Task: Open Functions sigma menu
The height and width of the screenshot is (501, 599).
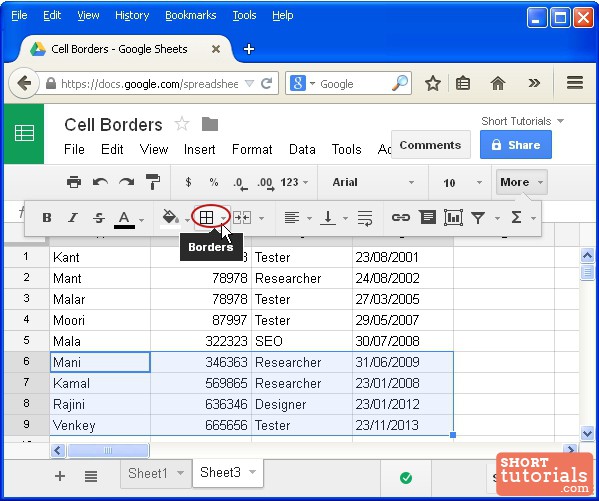Action: pos(516,218)
